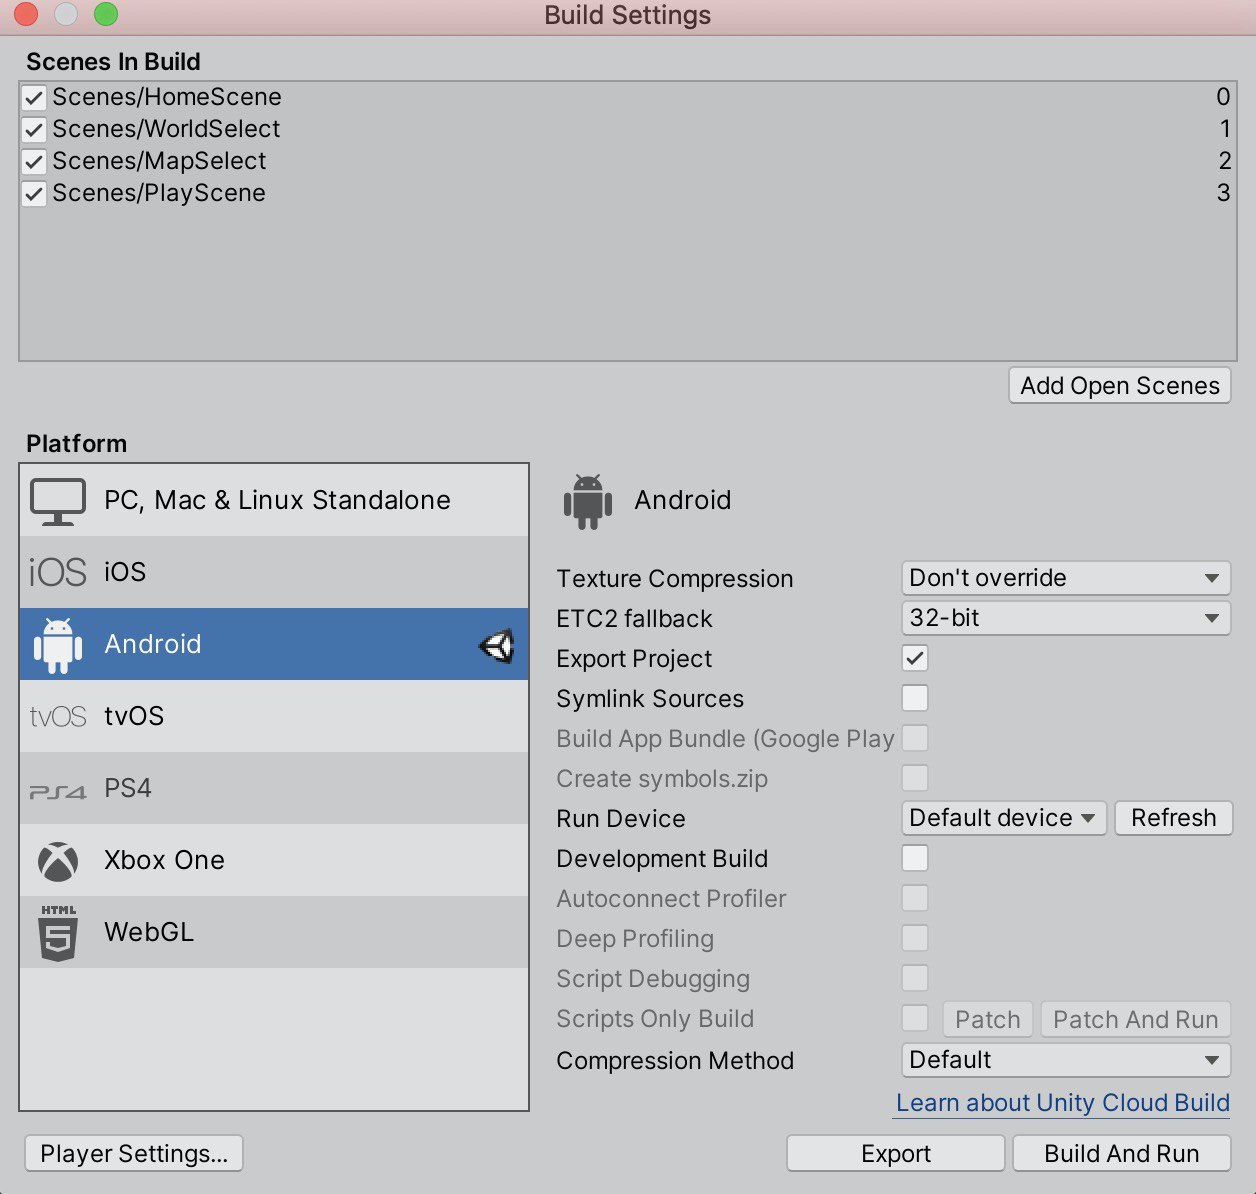Image resolution: width=1256 pixels, height=1194 pixels.
Task: Click the Add Open Scenes button
Action: coord(1120,386)
